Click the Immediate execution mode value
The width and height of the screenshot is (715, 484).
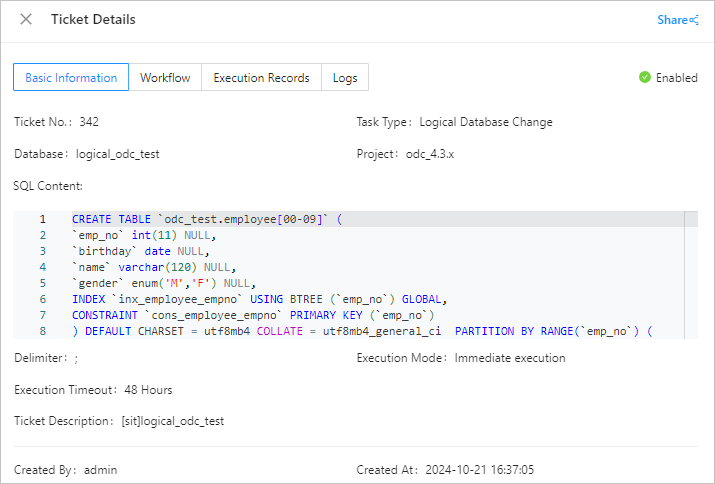pyautogui.click(x=510, y=358)
